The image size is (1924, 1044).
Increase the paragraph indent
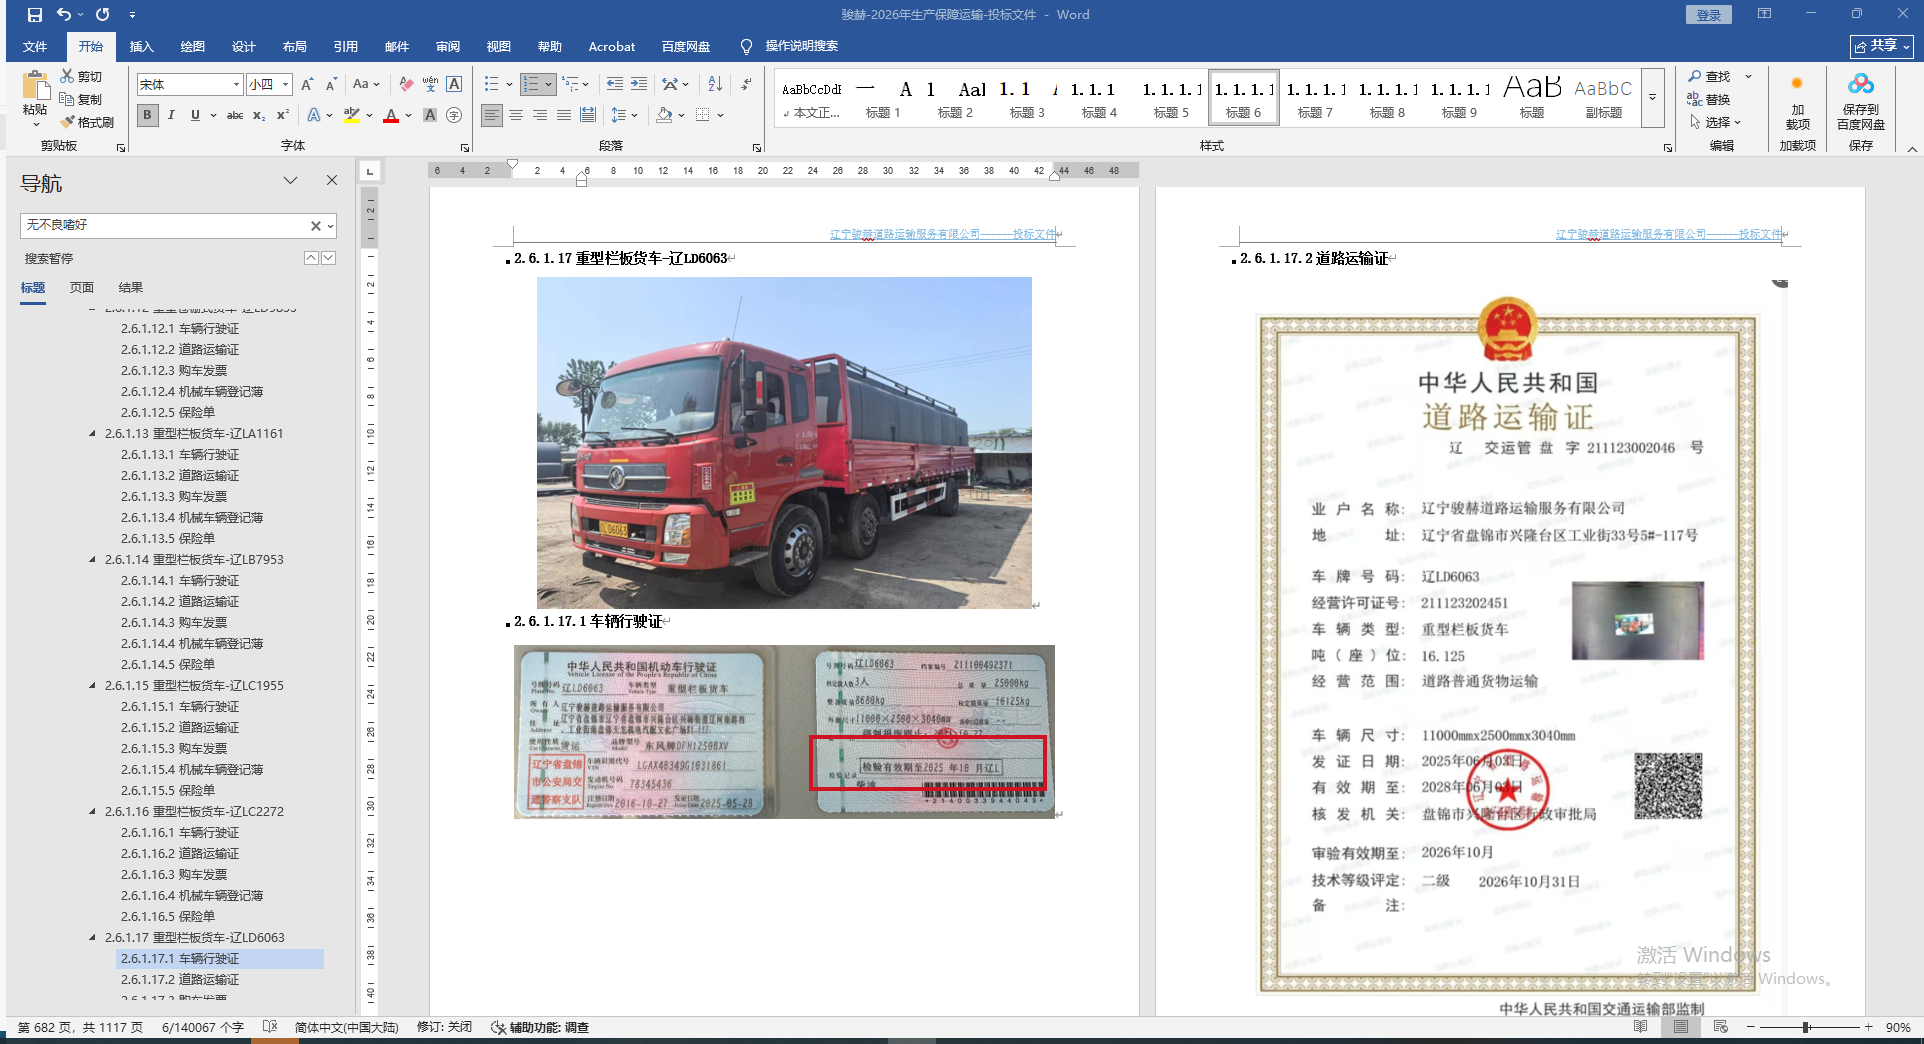click(639, 85)
